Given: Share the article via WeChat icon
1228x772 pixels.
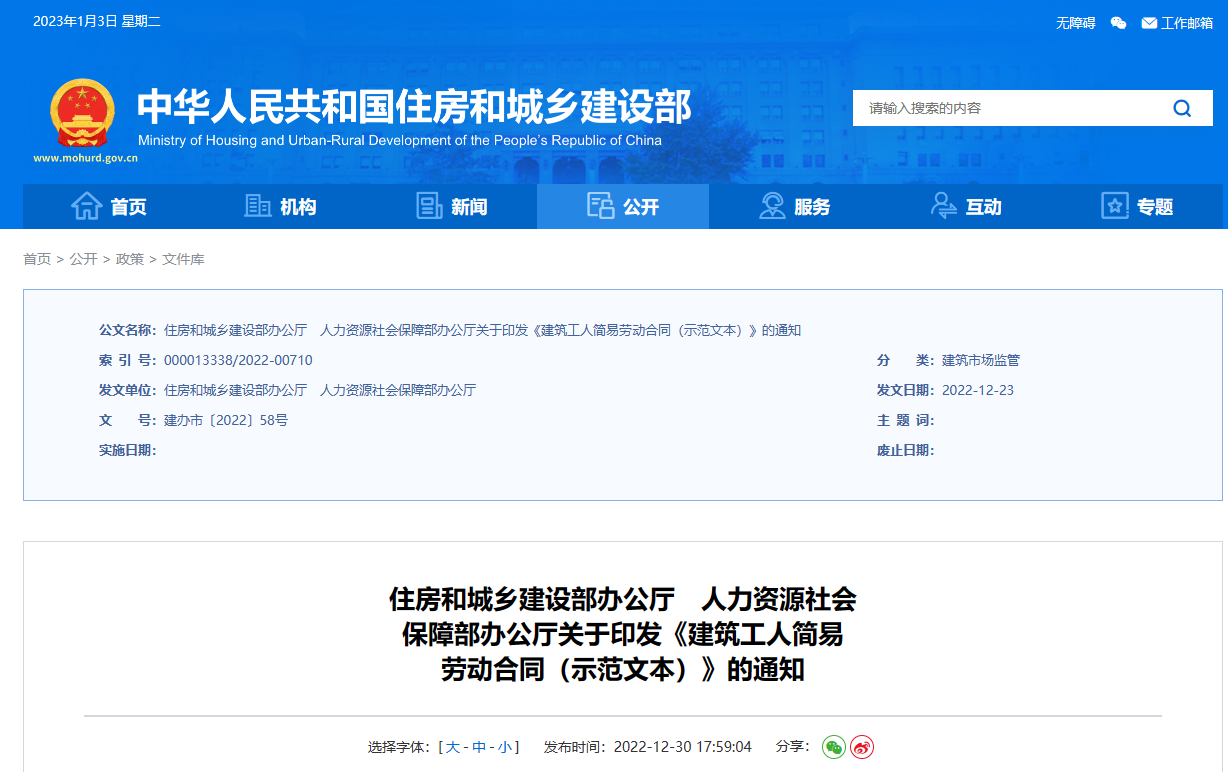Looking at the screenshot, I should [x=833, y=747].
